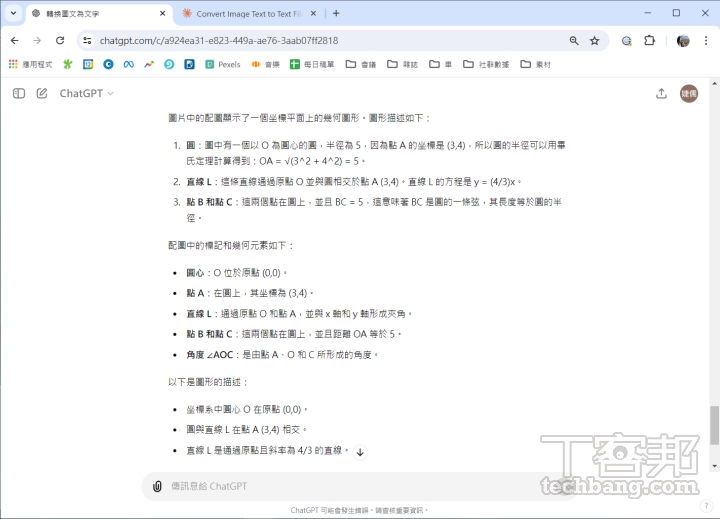Viewport: 720px width, 519px height.
Task: Open the Chrome three-dot menu
Action: coord(706,40)
